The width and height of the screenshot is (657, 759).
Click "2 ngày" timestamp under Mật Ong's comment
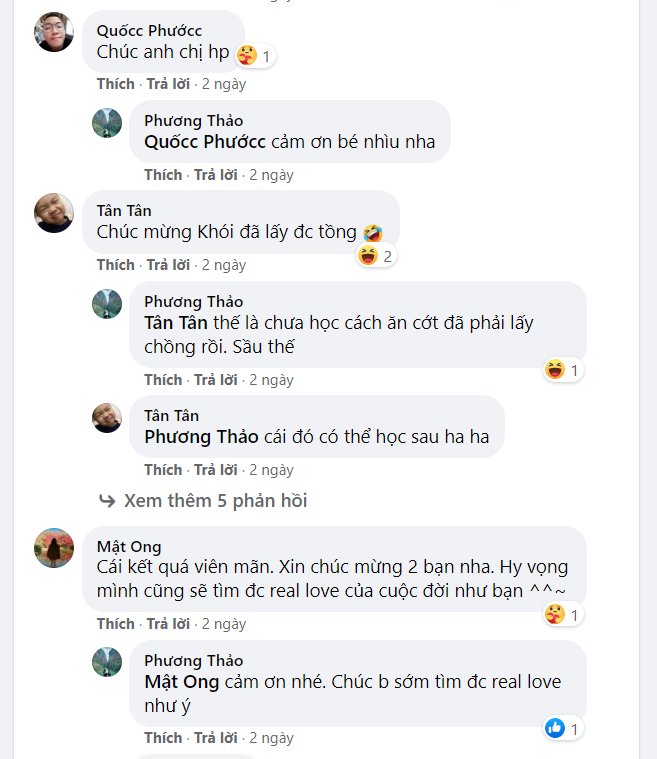224,624
